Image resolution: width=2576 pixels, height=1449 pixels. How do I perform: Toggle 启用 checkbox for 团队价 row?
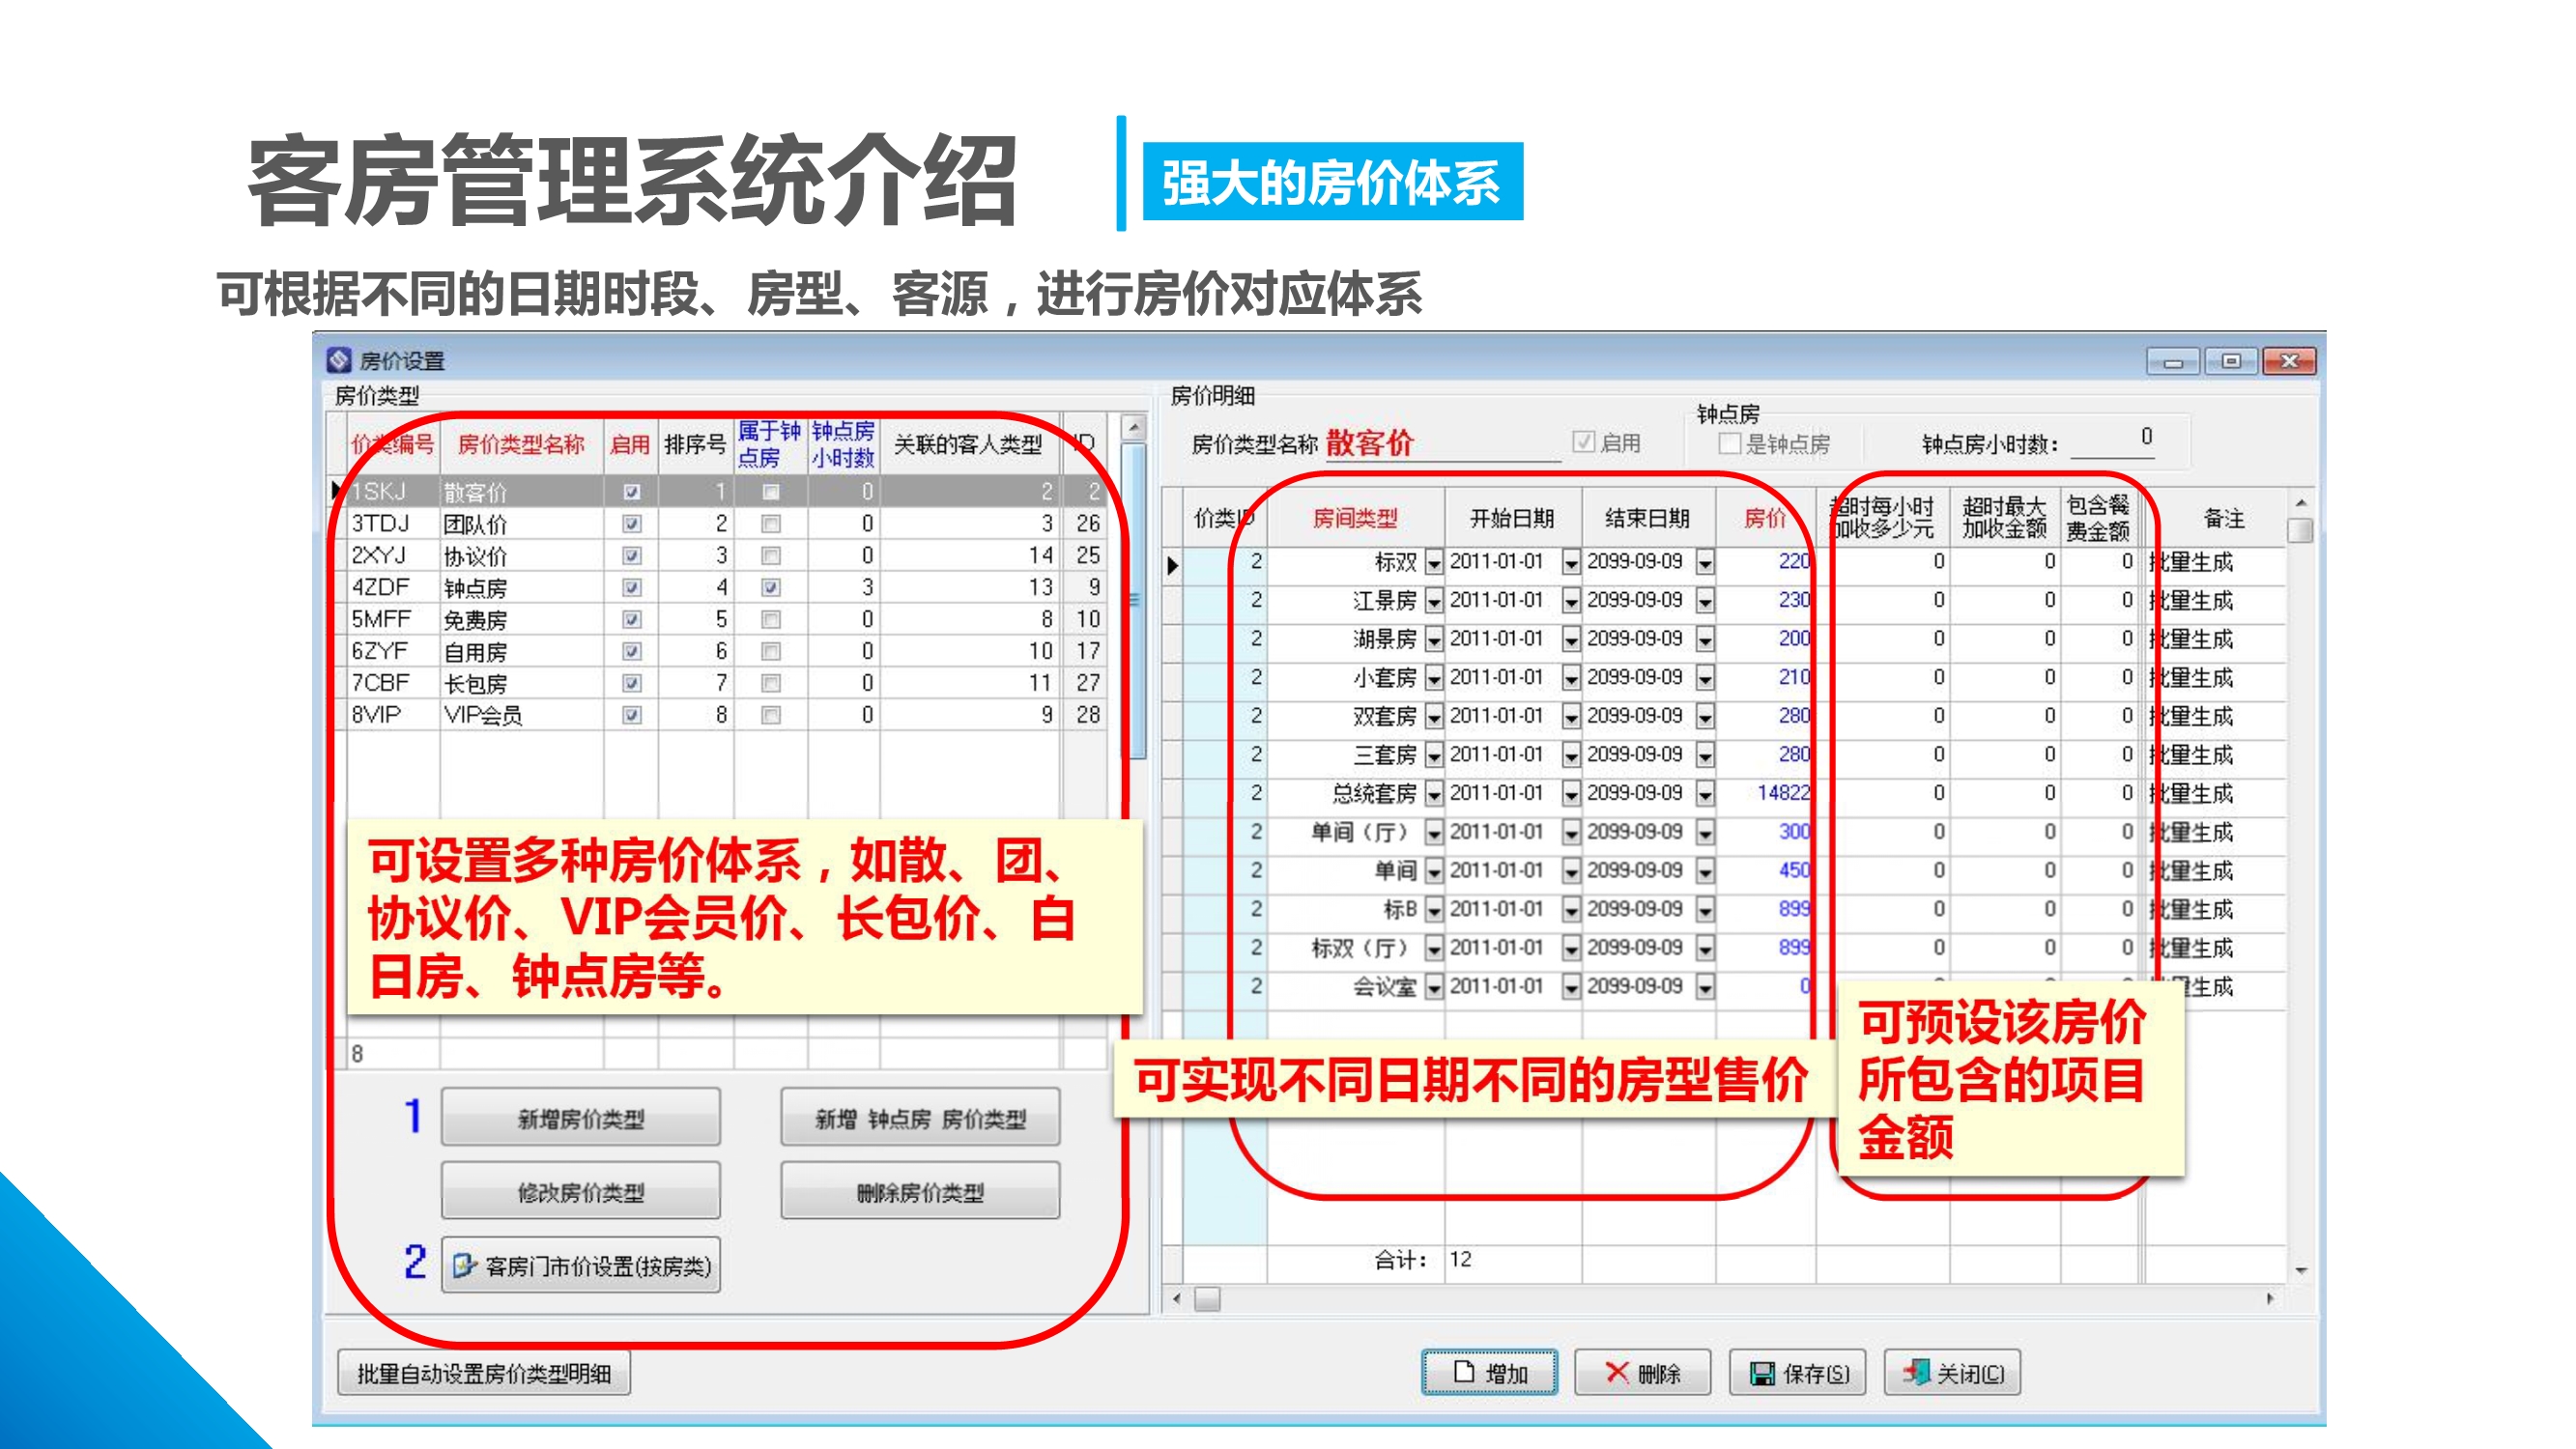tap(631, 524)
